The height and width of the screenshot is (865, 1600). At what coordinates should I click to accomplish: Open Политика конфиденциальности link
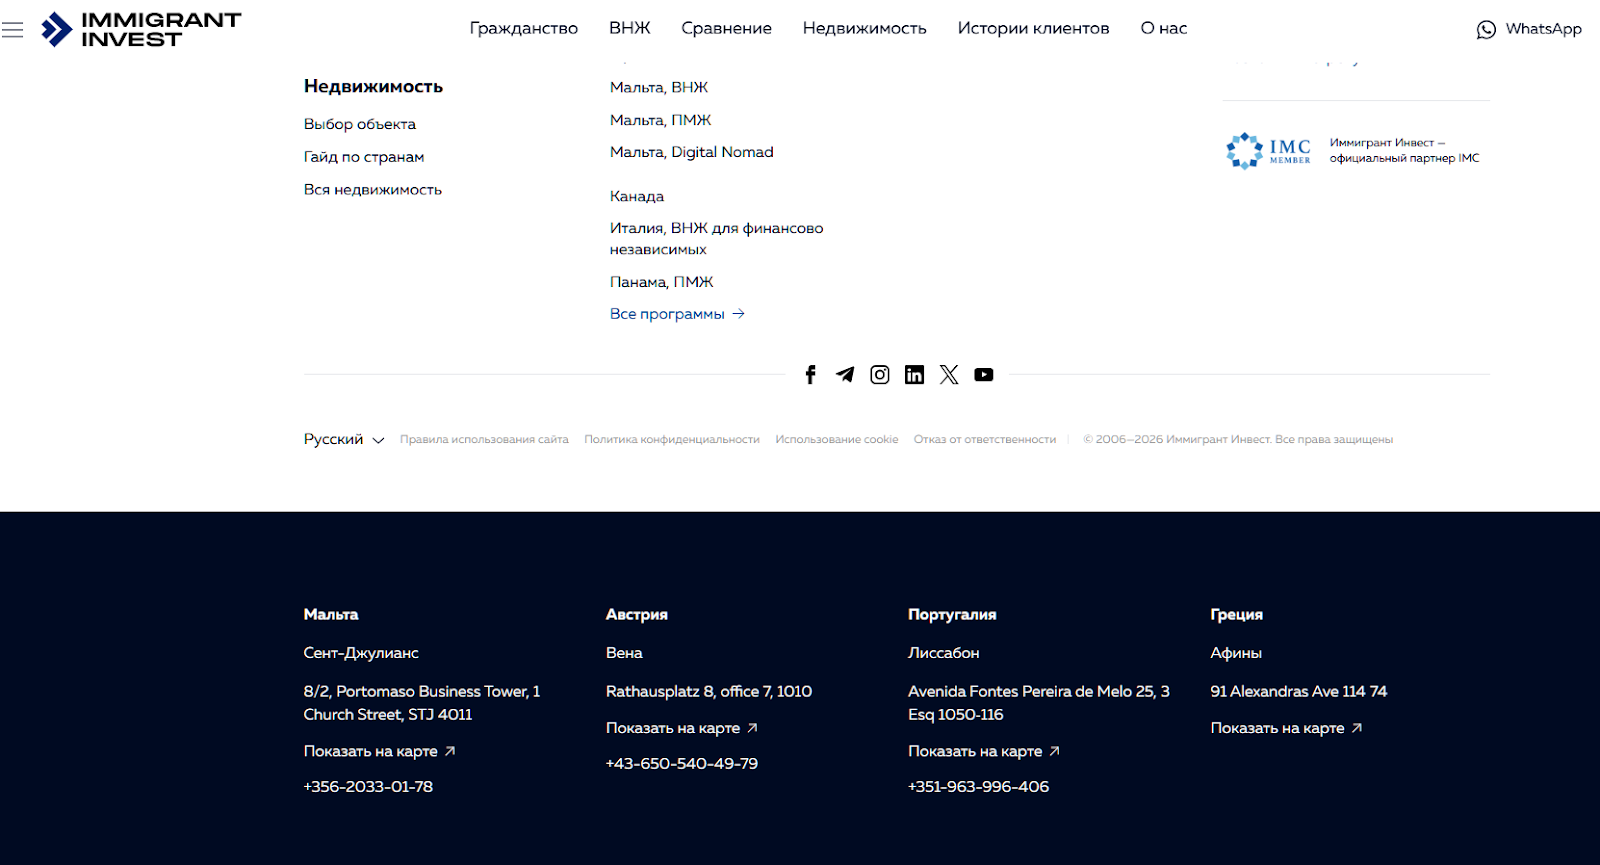(x=671, y=440)
